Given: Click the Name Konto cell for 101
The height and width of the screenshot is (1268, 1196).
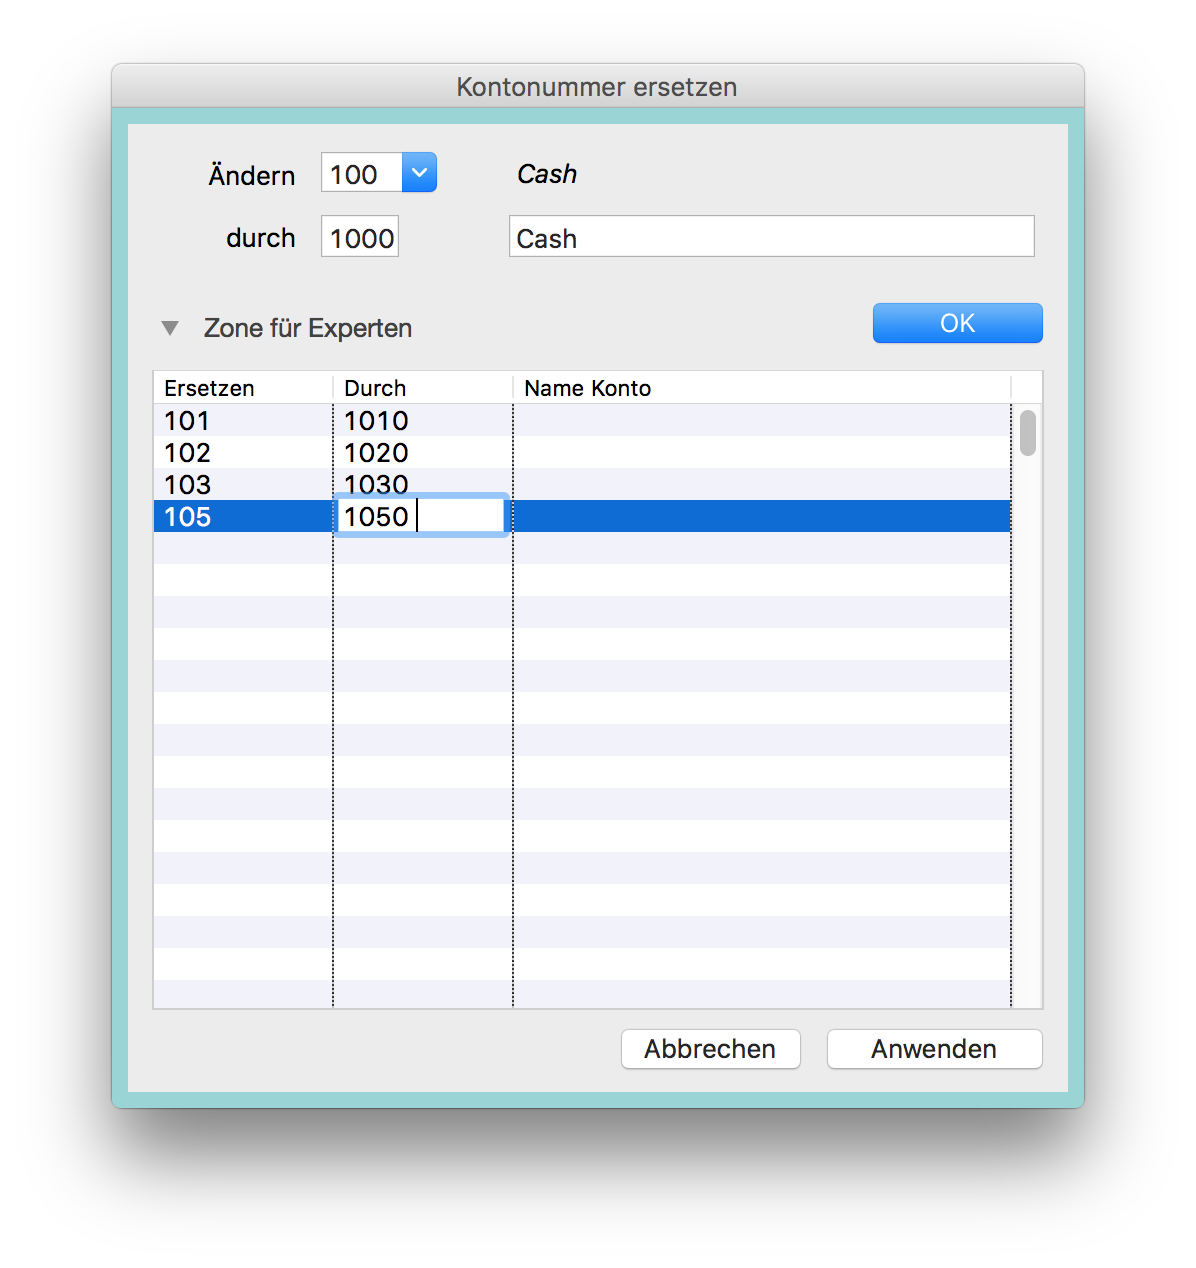Looking at the screenshot, I should click(760, 421).
